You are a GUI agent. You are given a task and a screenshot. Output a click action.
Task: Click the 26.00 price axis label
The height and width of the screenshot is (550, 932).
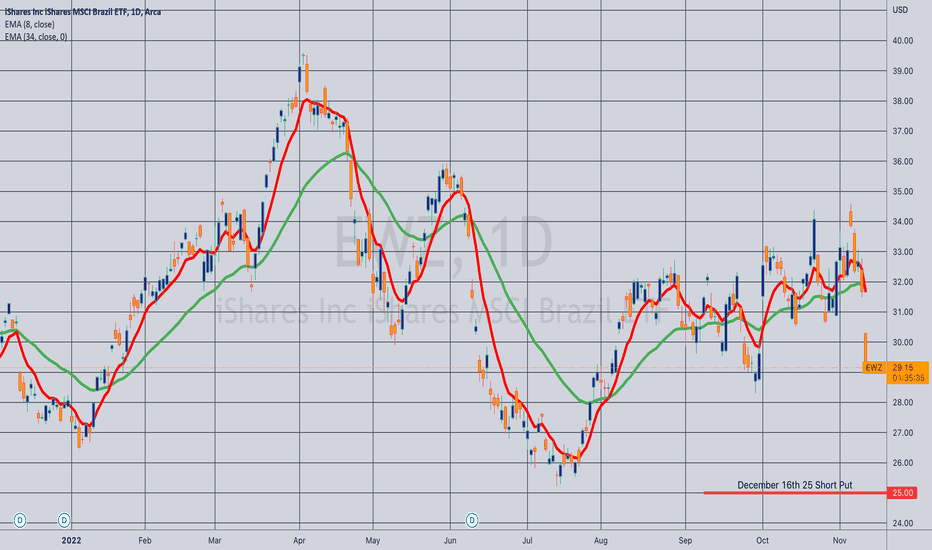[902, 463]
